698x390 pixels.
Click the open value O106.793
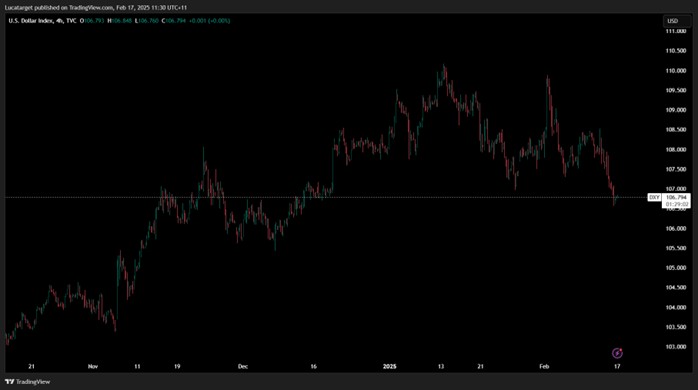[92, 20]
